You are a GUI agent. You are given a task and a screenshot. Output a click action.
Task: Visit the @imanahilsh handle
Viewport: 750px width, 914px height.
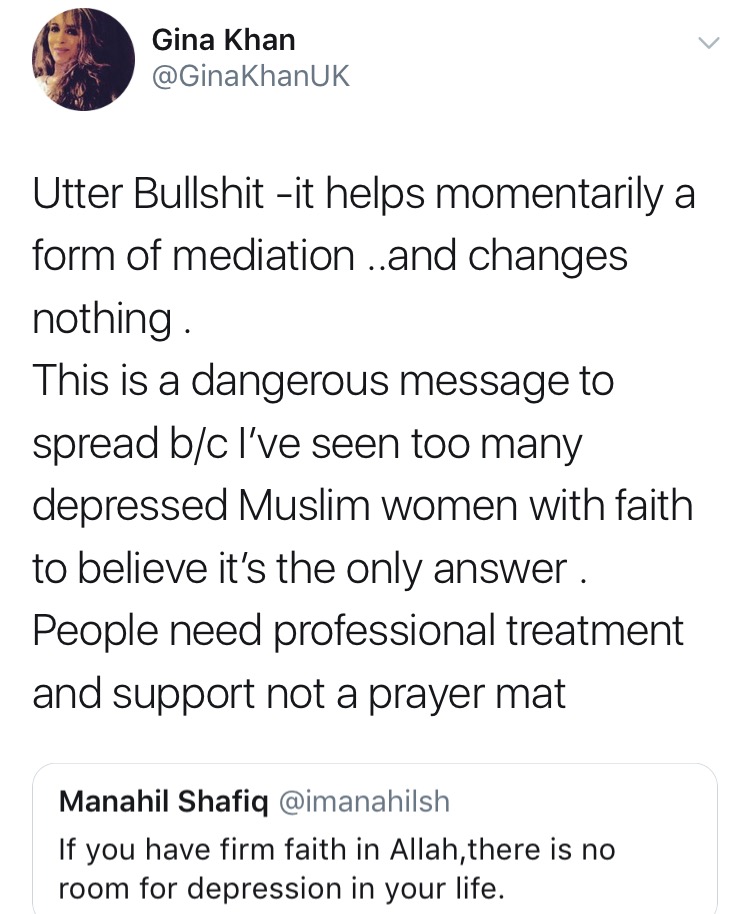pos(365,801)
